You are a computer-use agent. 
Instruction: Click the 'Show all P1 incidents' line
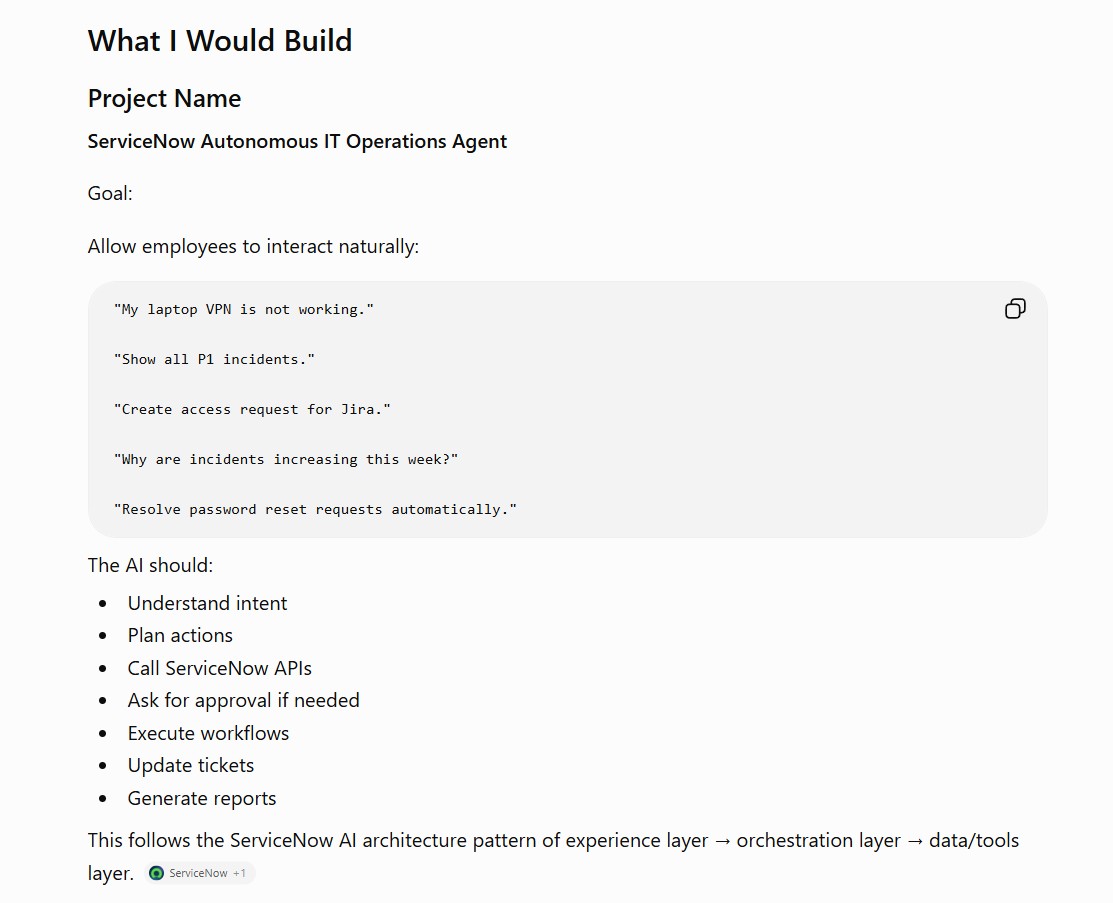(x=214, y=359)
